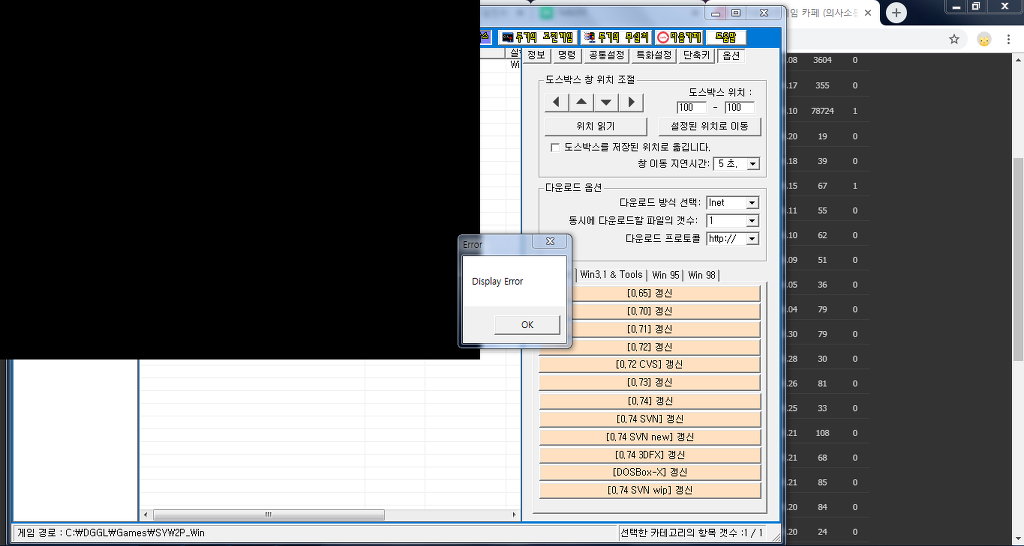The width and height of the screenshot is (1024, 546).
Task: Switch to the Win3.1 & Tools tab
Action: point(611,275)
